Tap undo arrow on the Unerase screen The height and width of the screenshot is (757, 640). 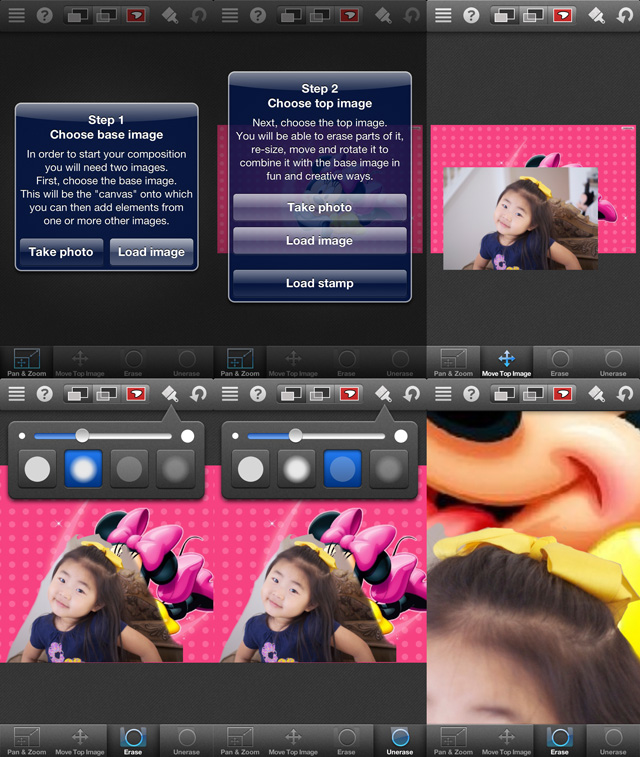(411, 394)
